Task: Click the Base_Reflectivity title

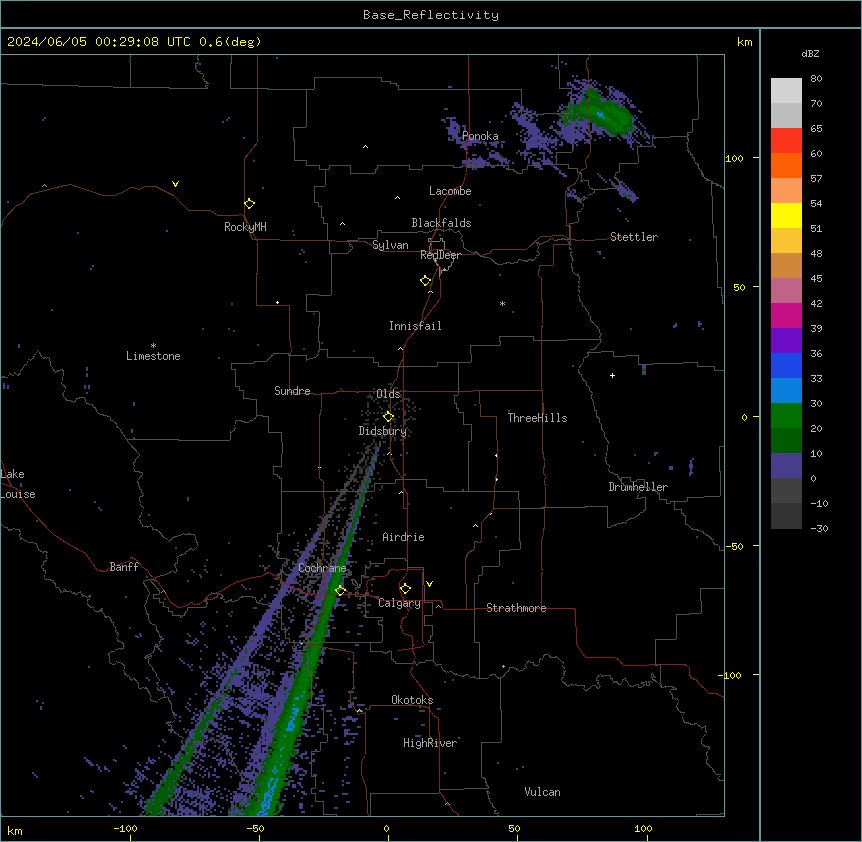Action: [431, 15]
